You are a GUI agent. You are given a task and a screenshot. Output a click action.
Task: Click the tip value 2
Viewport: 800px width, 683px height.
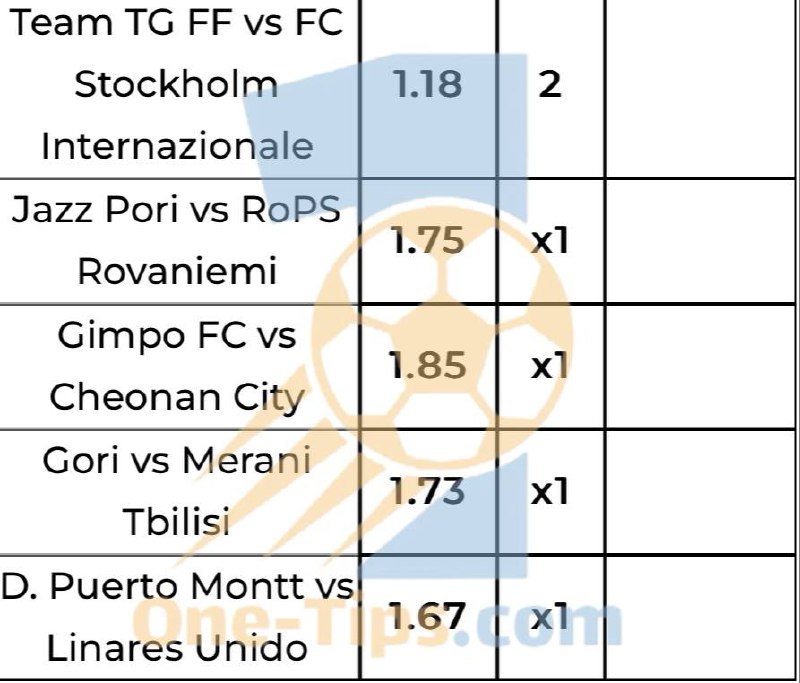[550, 85]
